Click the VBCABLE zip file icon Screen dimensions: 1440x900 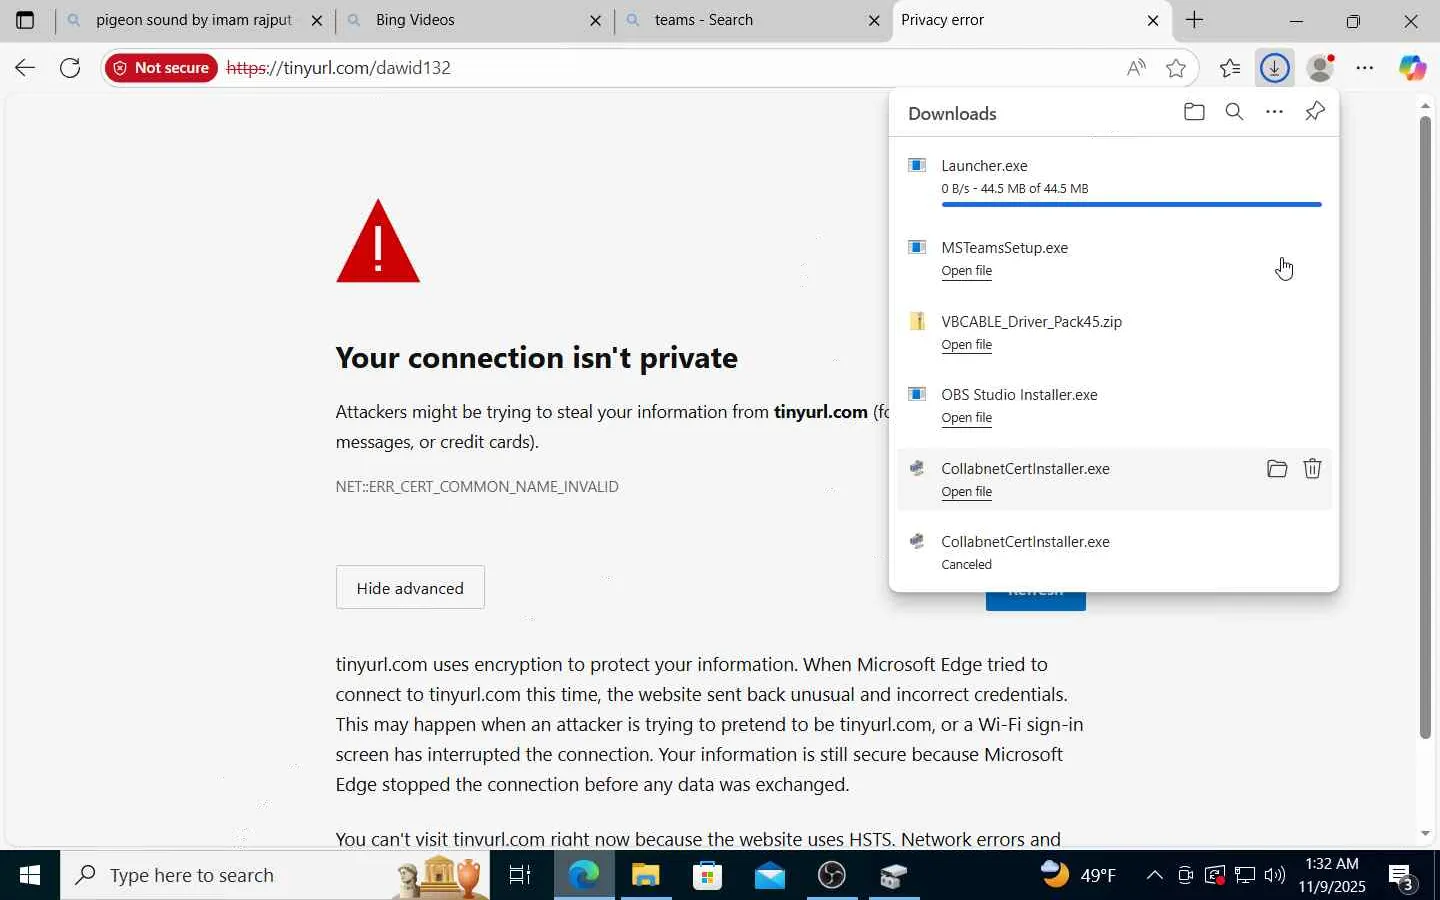tap(917, 321)
